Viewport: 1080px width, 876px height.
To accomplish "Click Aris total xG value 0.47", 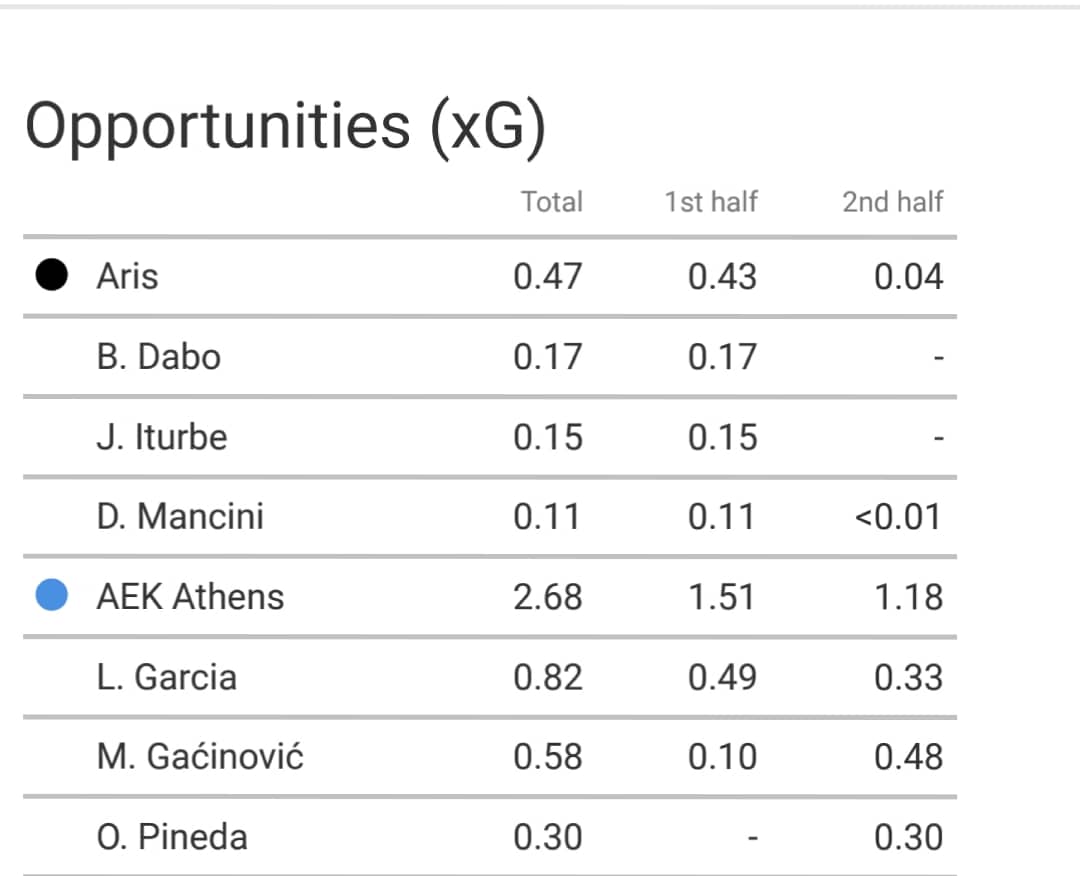I will tap(548, 276).
